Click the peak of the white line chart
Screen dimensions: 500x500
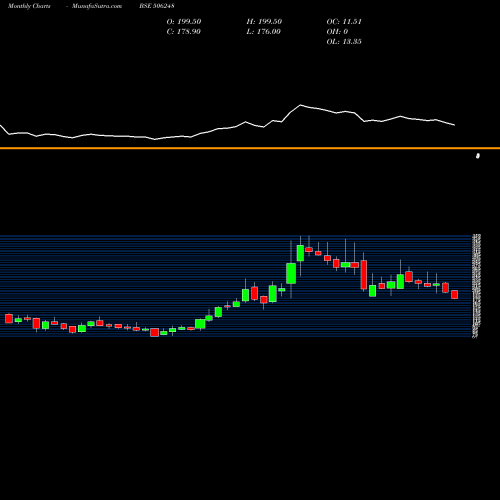(300, 105)
